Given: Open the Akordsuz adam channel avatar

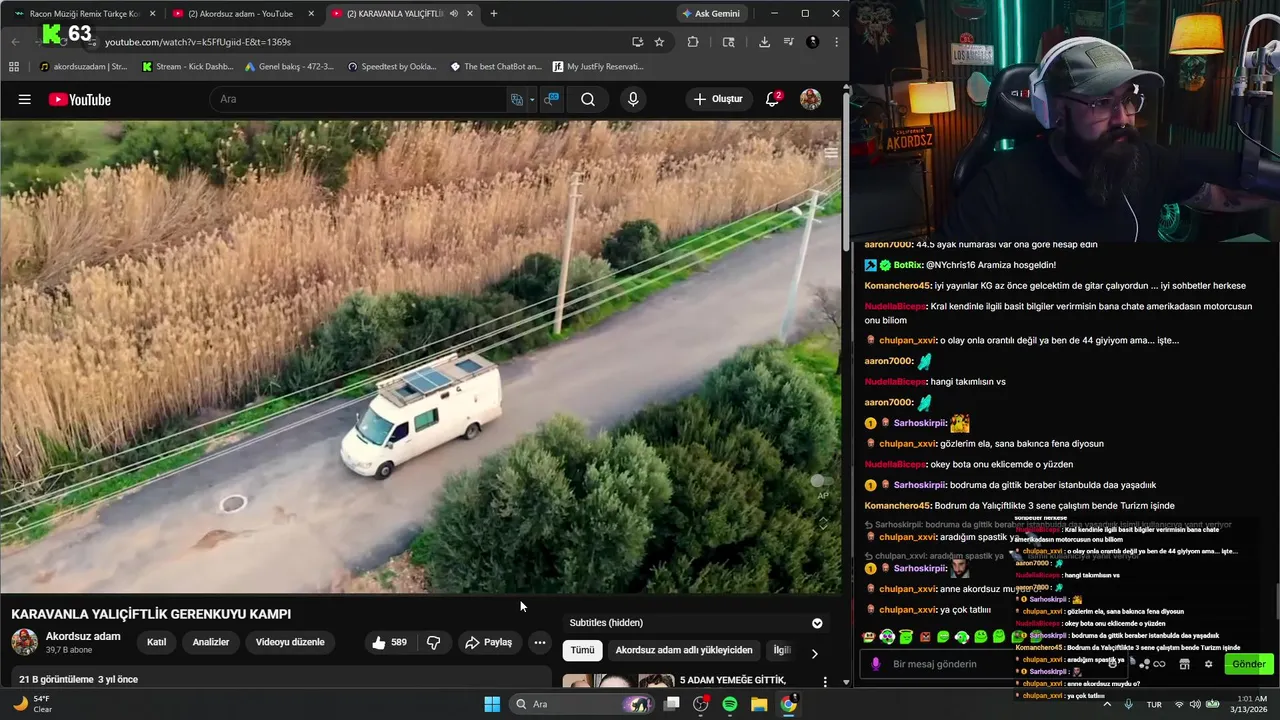Looking at the screenshot, I should pos(24,642).
